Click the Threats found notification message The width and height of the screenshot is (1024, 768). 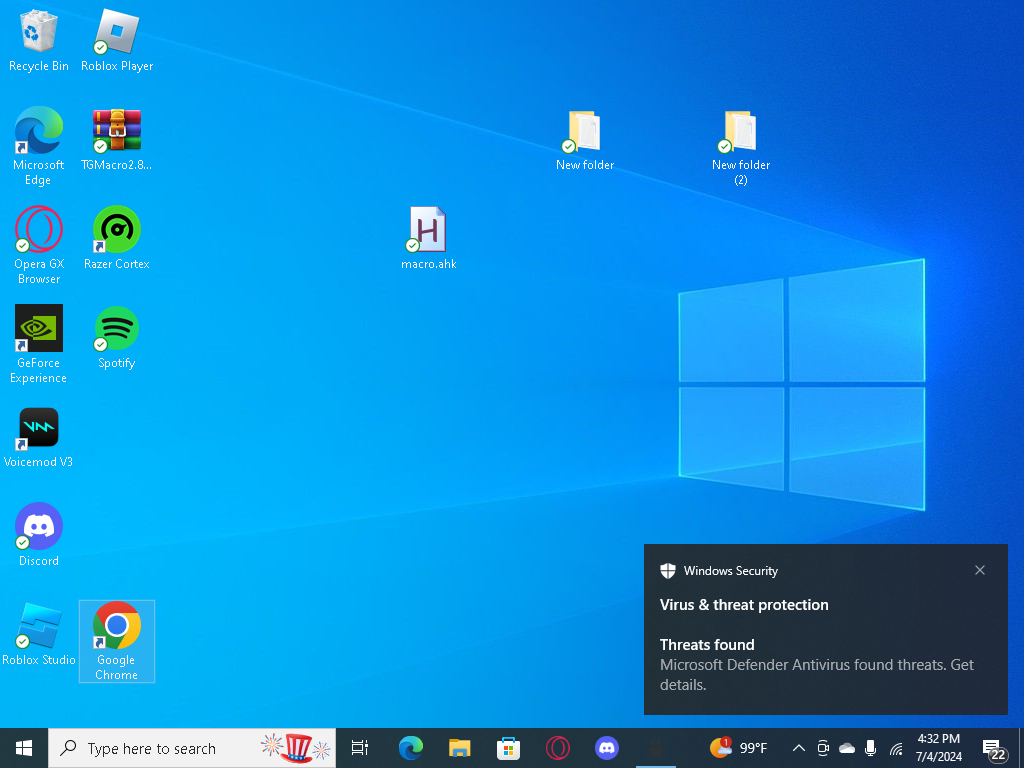816,664
